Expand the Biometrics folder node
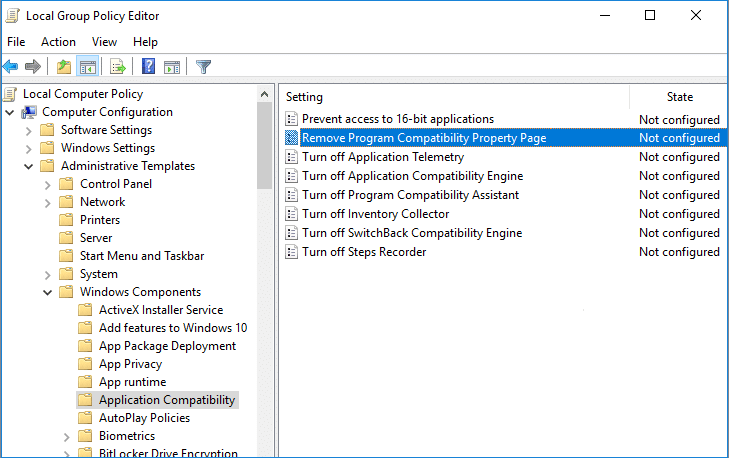729x458 pixels. 67,436
